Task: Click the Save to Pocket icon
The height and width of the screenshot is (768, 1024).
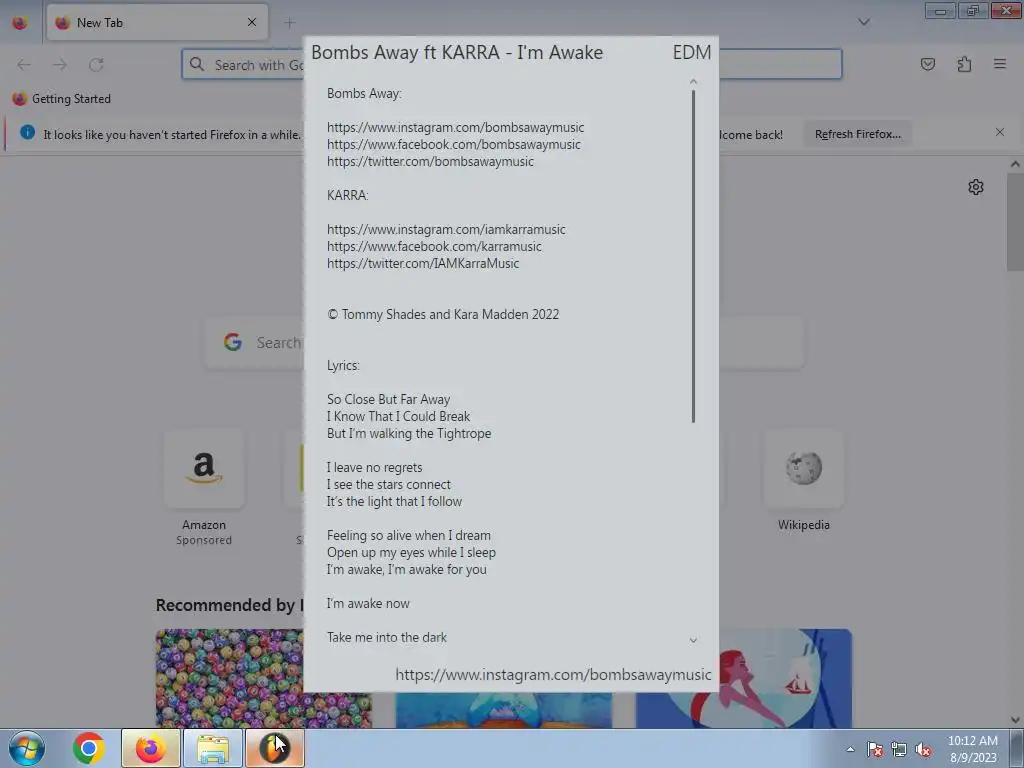Action: [x=928, y=64]
